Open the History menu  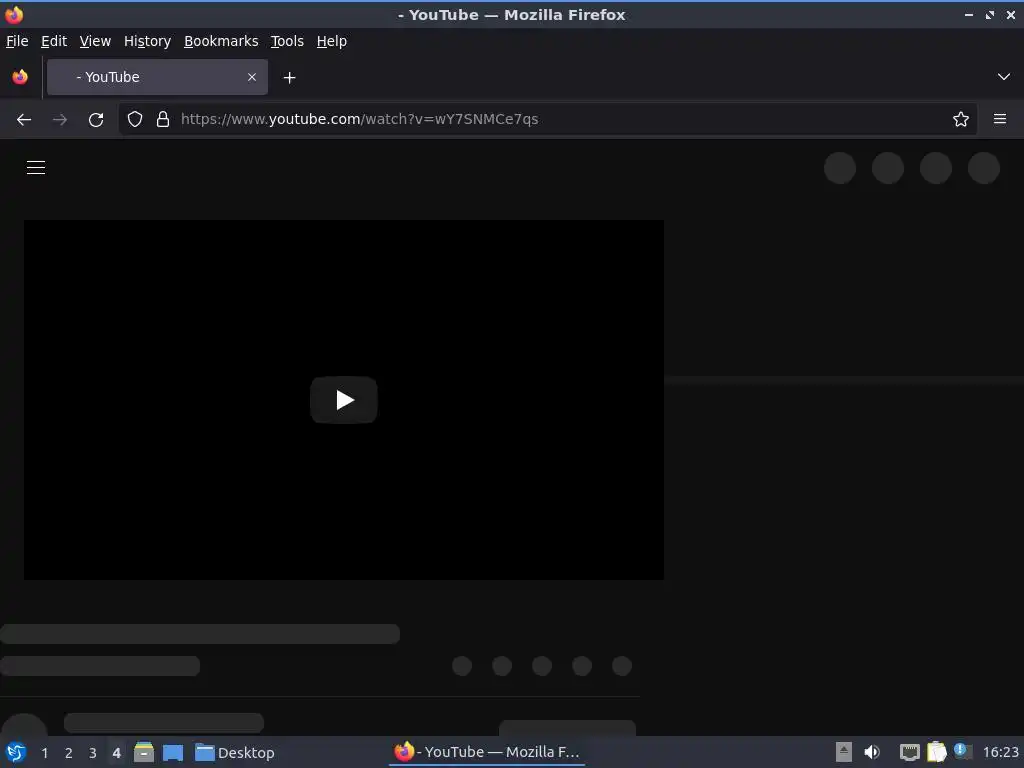(x=148, y=41)
